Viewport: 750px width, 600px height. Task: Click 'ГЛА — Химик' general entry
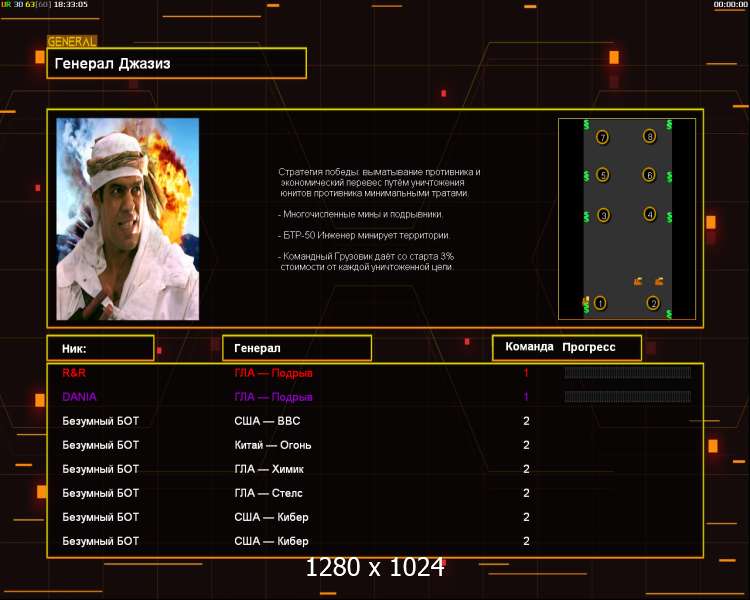[269, 469]
